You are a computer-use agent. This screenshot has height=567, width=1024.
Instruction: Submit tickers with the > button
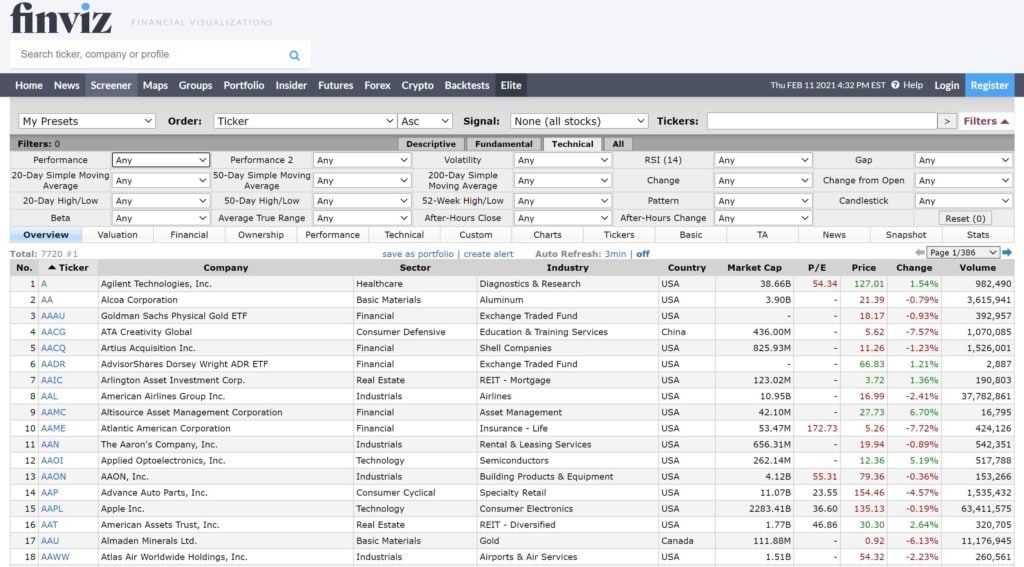click(x=947, y=121)
